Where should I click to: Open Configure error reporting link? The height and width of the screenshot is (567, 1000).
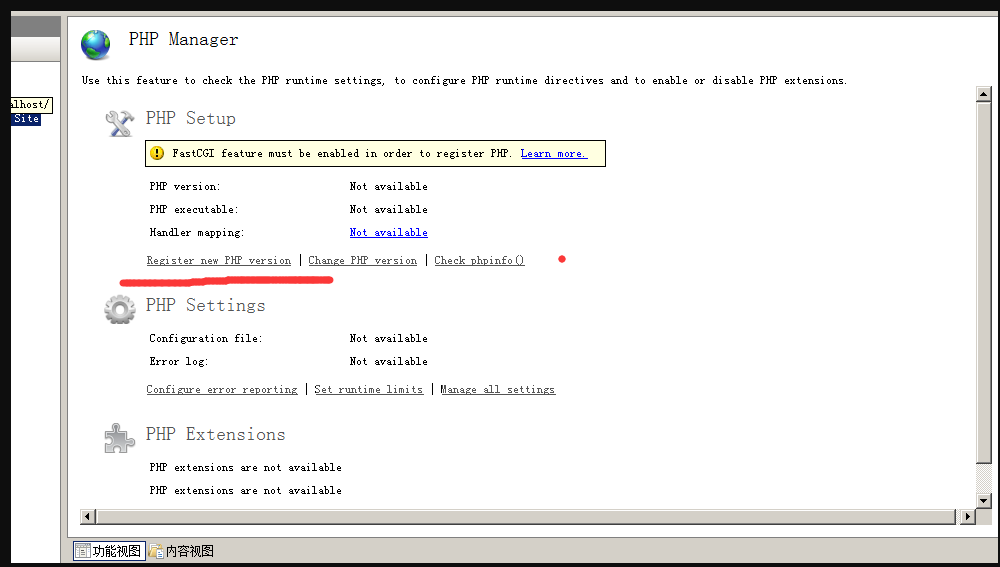coord(222,389)
